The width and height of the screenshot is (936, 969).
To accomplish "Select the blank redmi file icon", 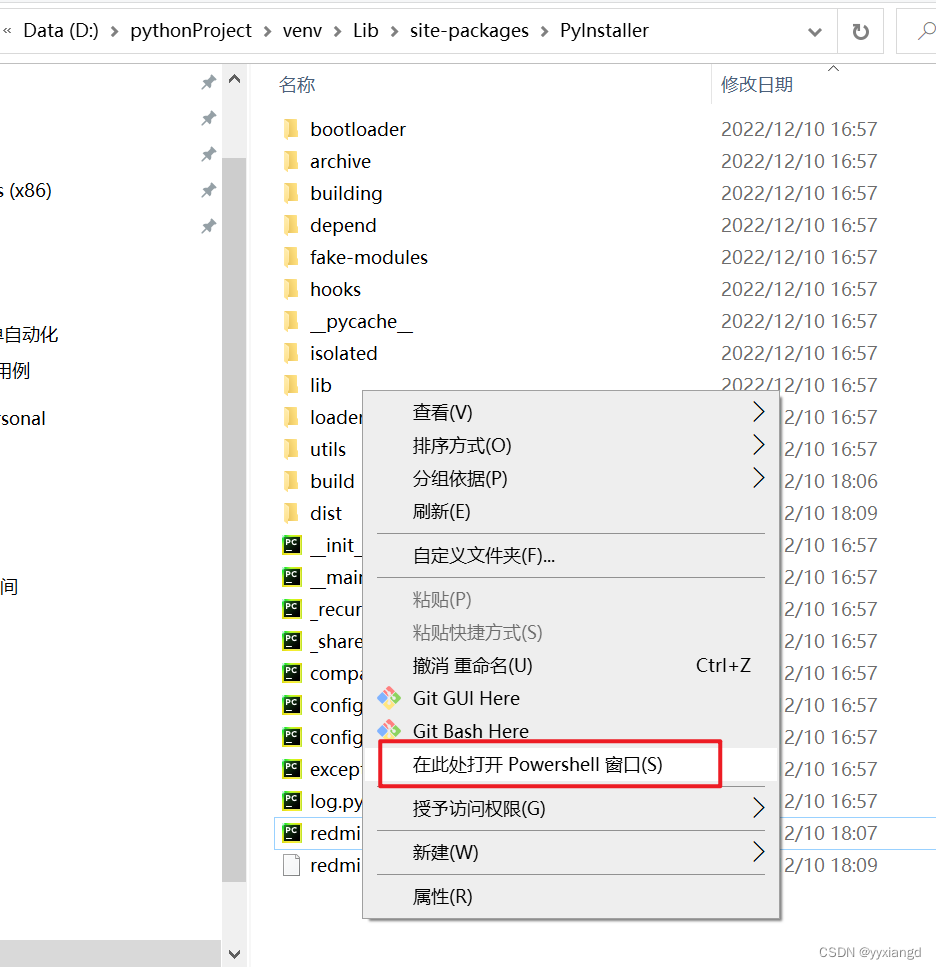I will (292, 865).
